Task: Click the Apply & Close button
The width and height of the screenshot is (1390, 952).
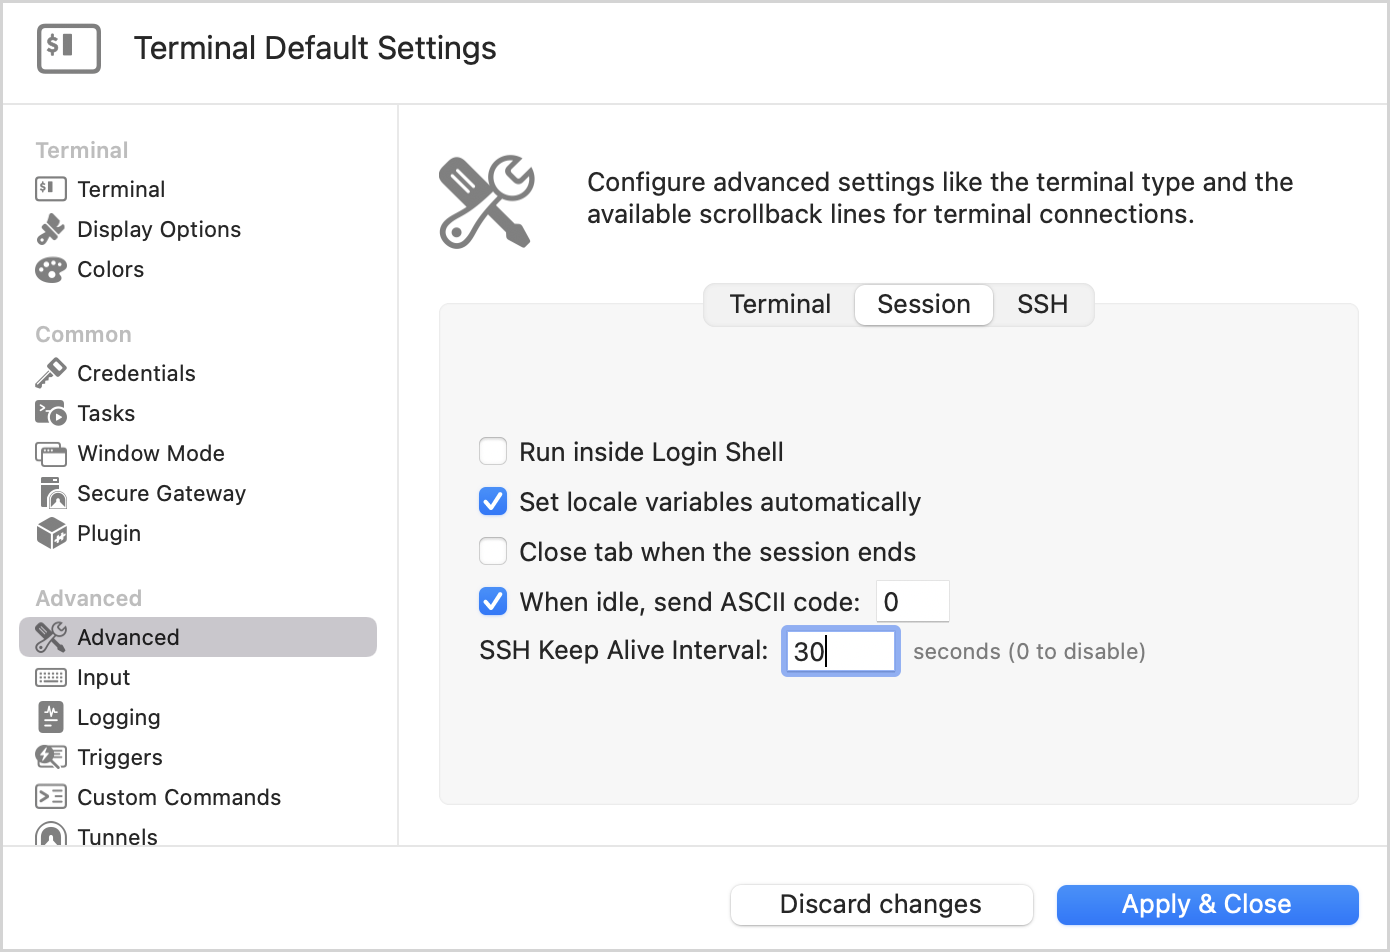Action: 1207,905
